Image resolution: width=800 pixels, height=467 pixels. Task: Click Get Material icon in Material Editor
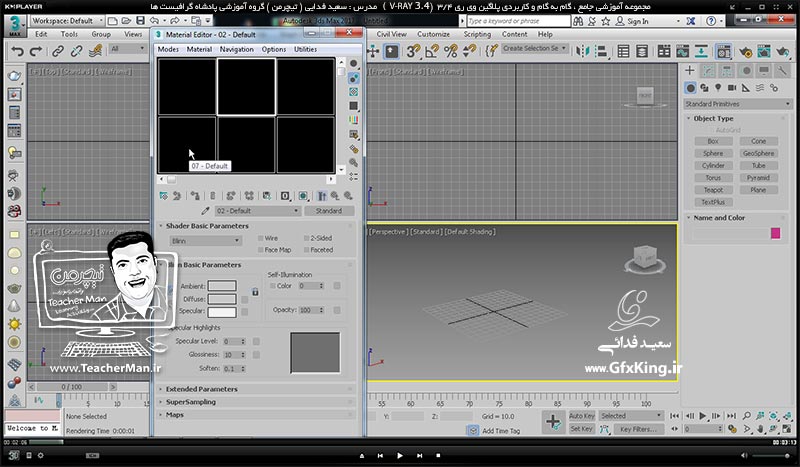pyautogui.click(x=164, y=196)
